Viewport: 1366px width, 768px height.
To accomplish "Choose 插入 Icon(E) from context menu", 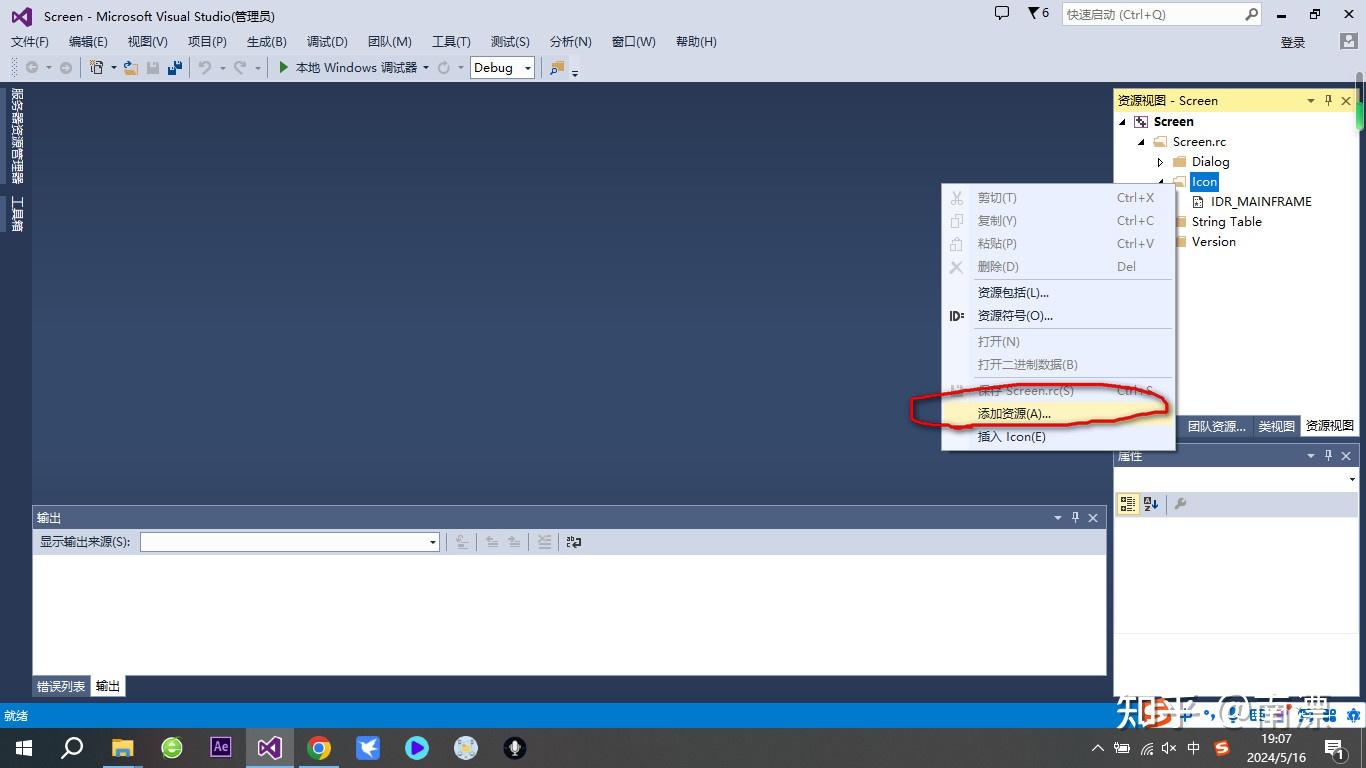I will tap(1058, 437).
